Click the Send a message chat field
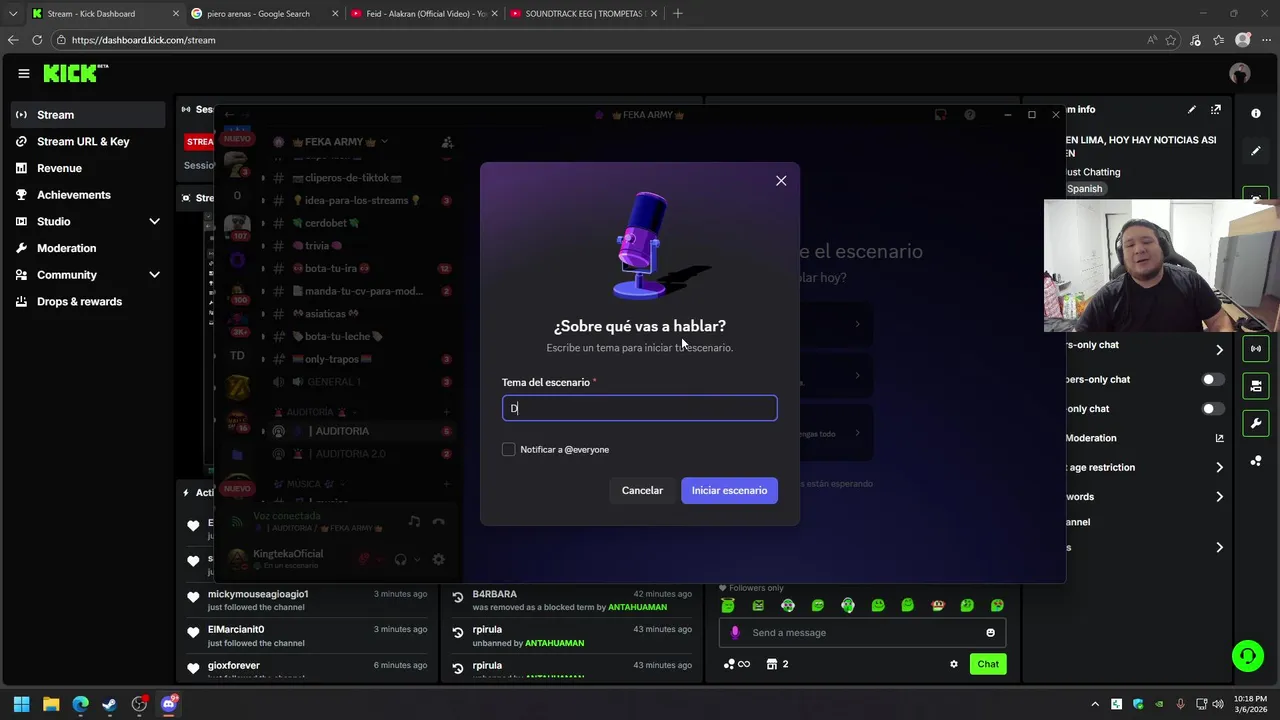Viewport: 1280px width, 720px height. pos(860,633)
